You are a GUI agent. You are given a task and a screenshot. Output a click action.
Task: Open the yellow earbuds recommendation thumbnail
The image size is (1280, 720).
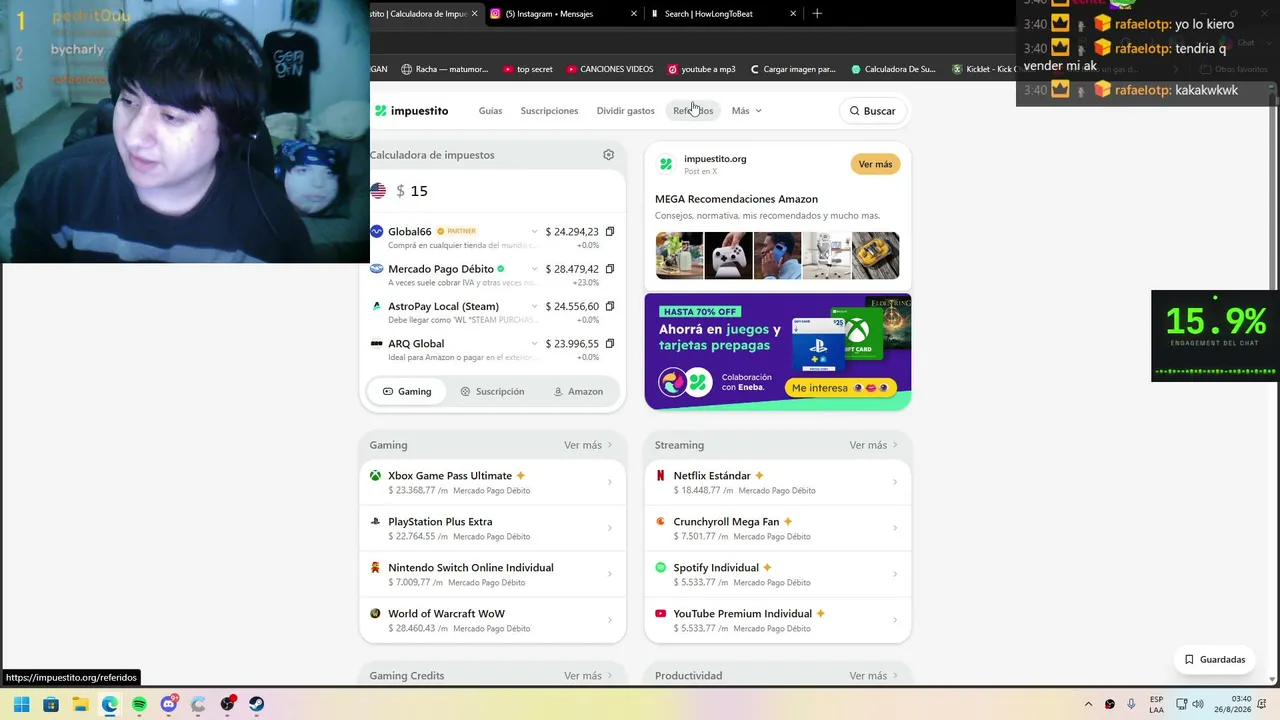[875, 256]
